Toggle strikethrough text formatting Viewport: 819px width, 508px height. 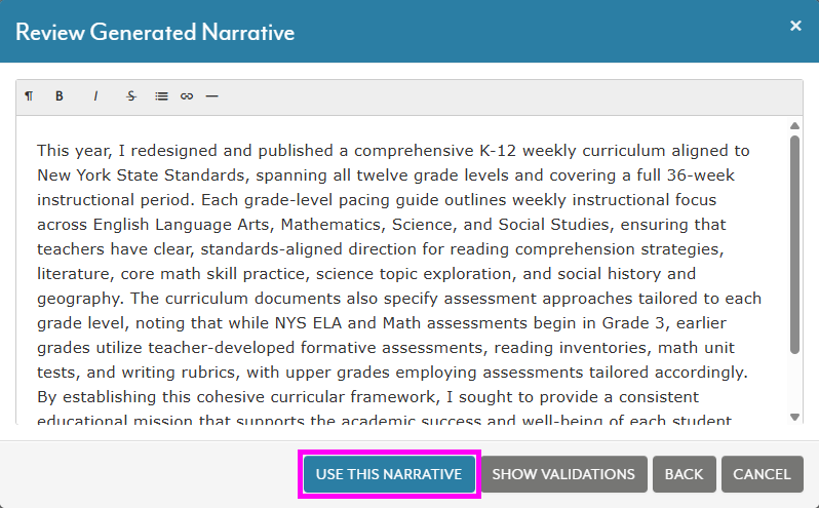point(131,96)
